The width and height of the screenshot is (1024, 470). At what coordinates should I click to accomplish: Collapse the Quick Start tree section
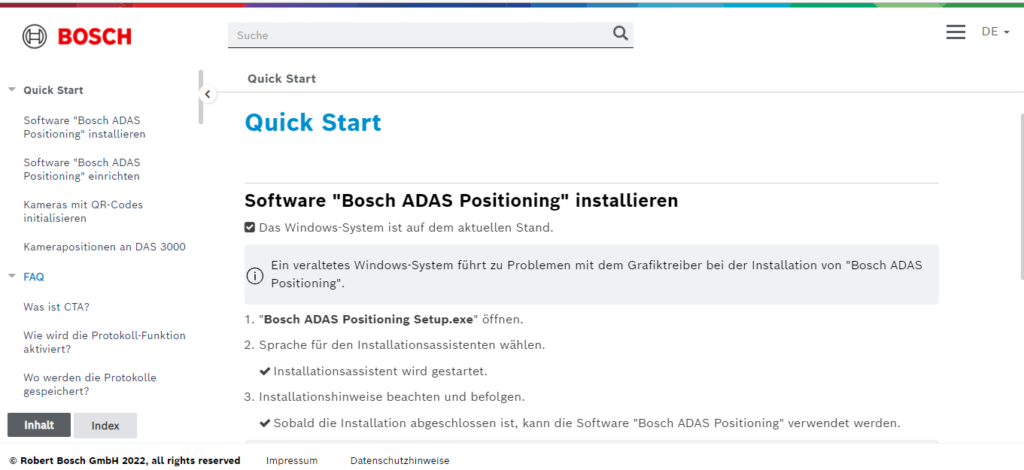click(12, 90)
